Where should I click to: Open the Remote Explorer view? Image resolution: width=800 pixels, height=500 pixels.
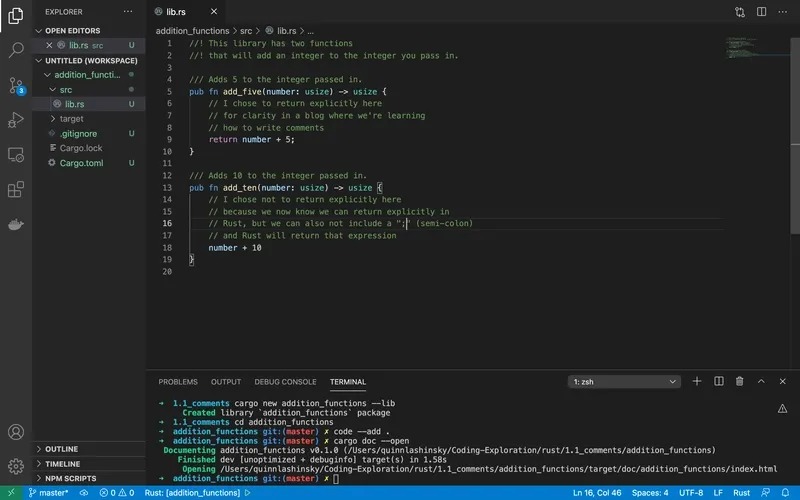tap(16, 155)
